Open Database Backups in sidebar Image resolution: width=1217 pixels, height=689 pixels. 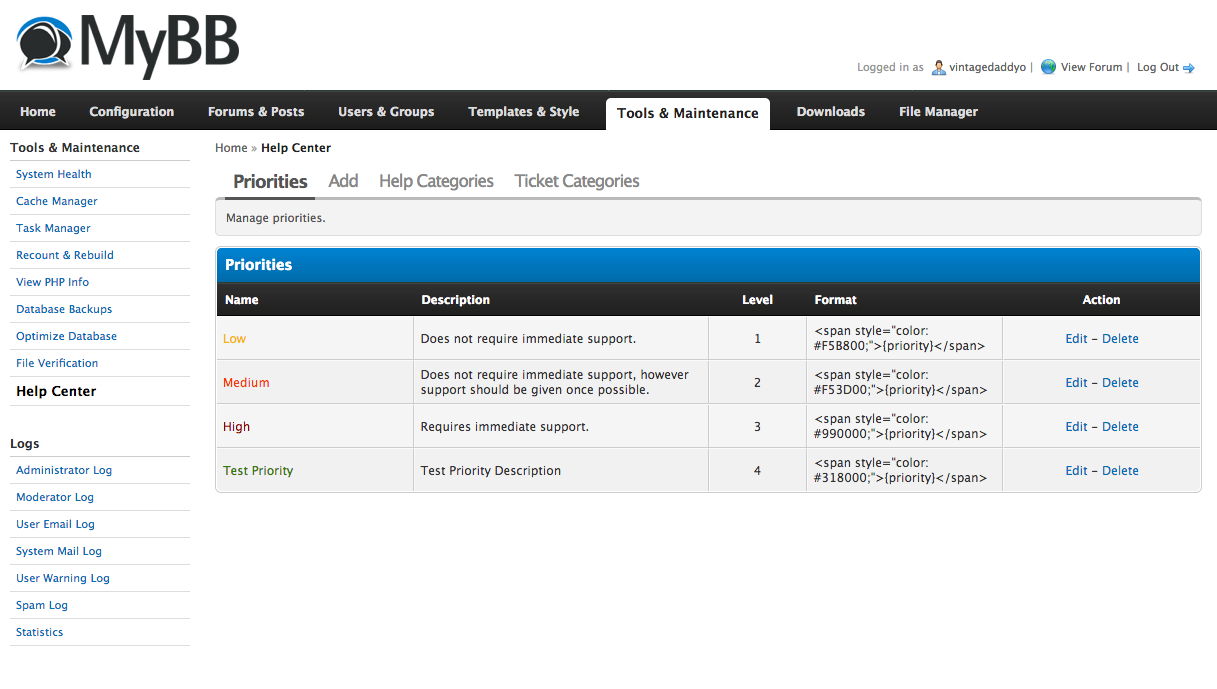[64, 309]
